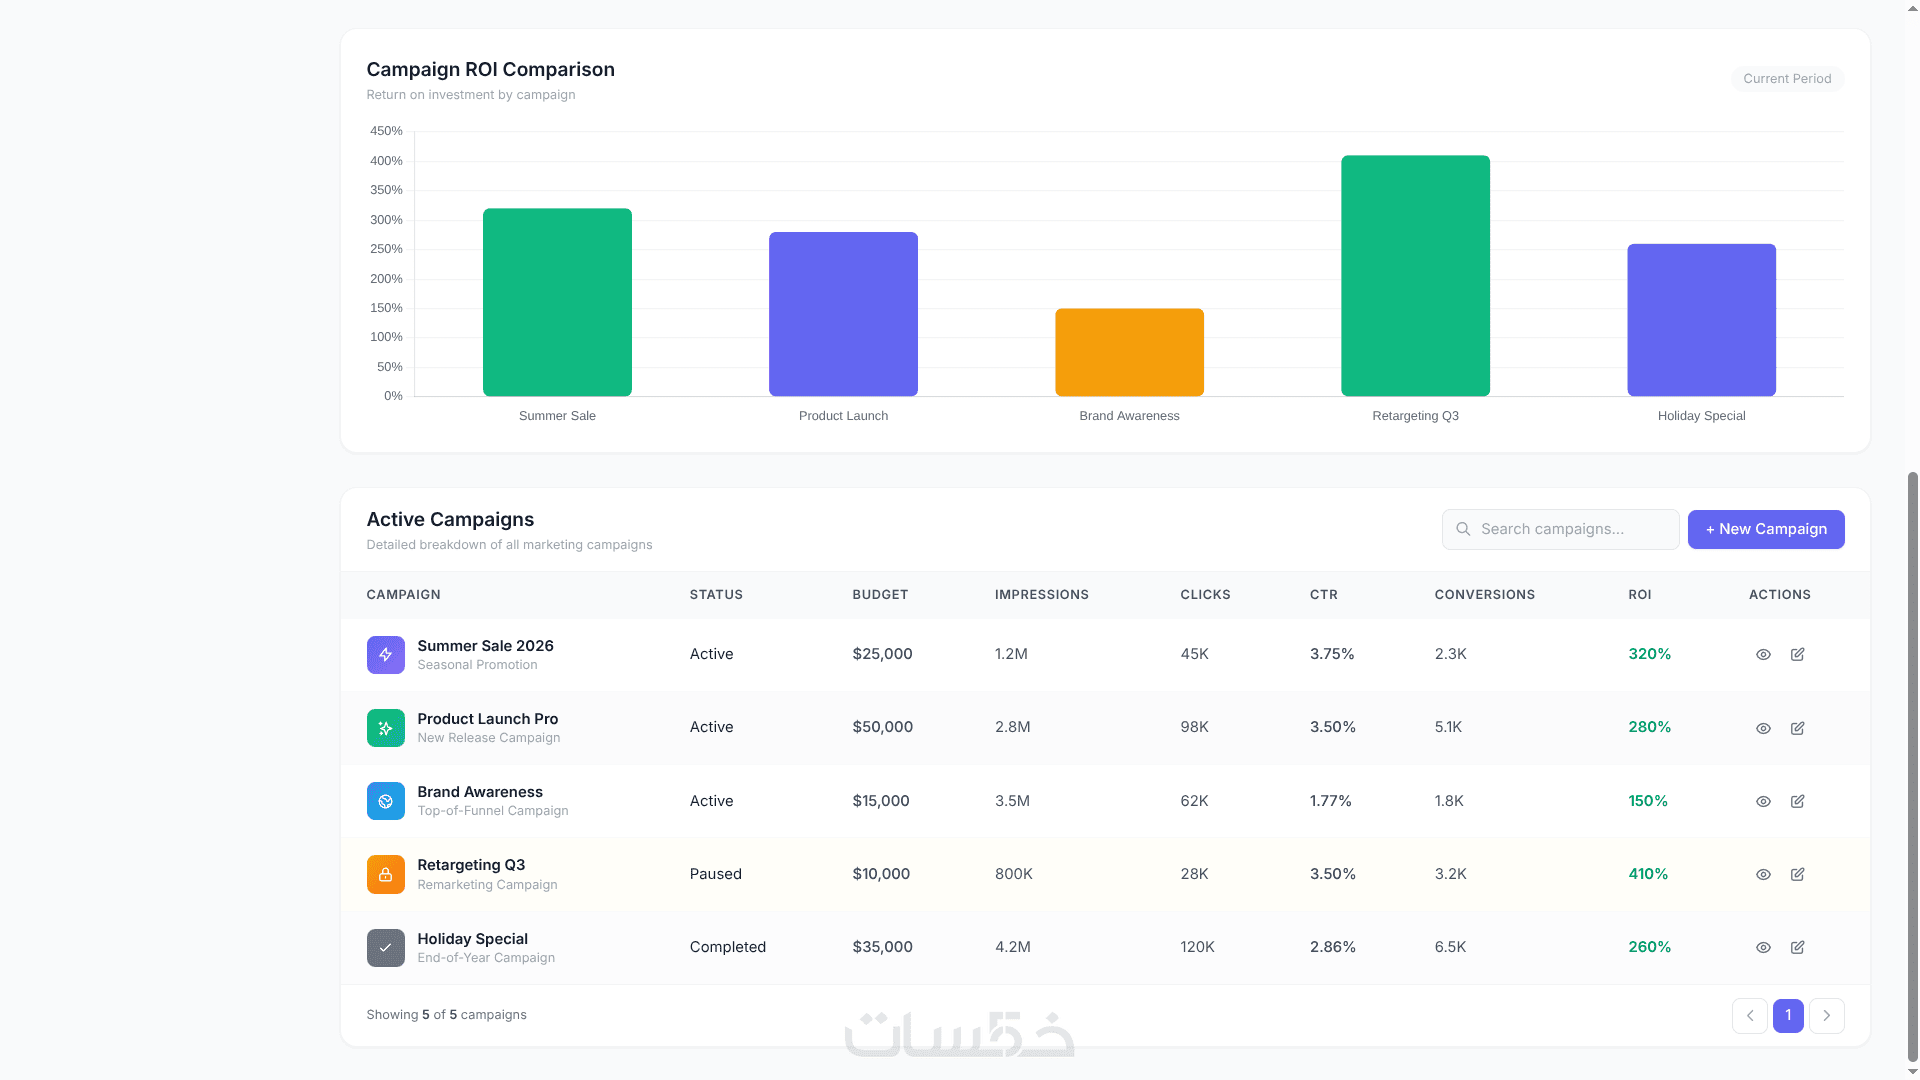Screen dimensions: 1920x1080
Task: Edit the Product Launch Pro campaign
Action: click(1797, 728)
